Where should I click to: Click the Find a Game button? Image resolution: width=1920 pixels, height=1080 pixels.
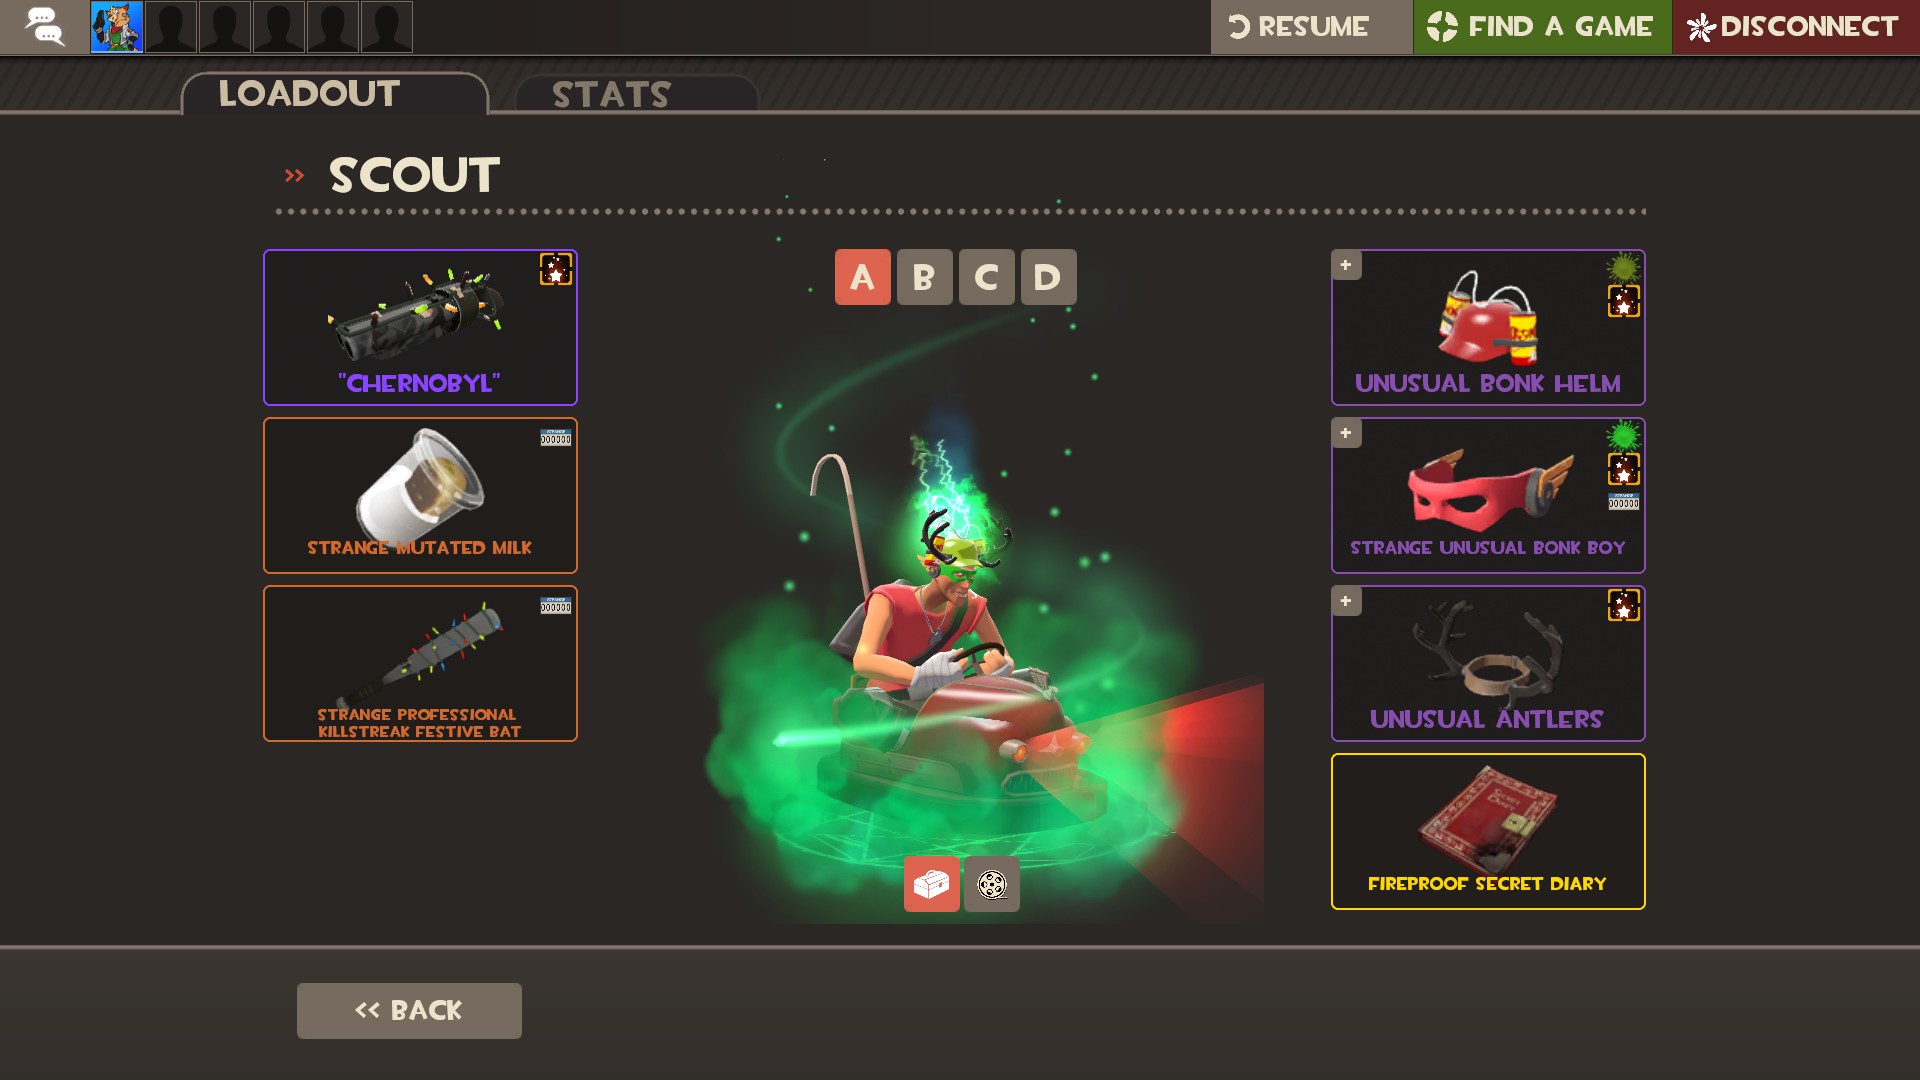tap(1541, 27)
